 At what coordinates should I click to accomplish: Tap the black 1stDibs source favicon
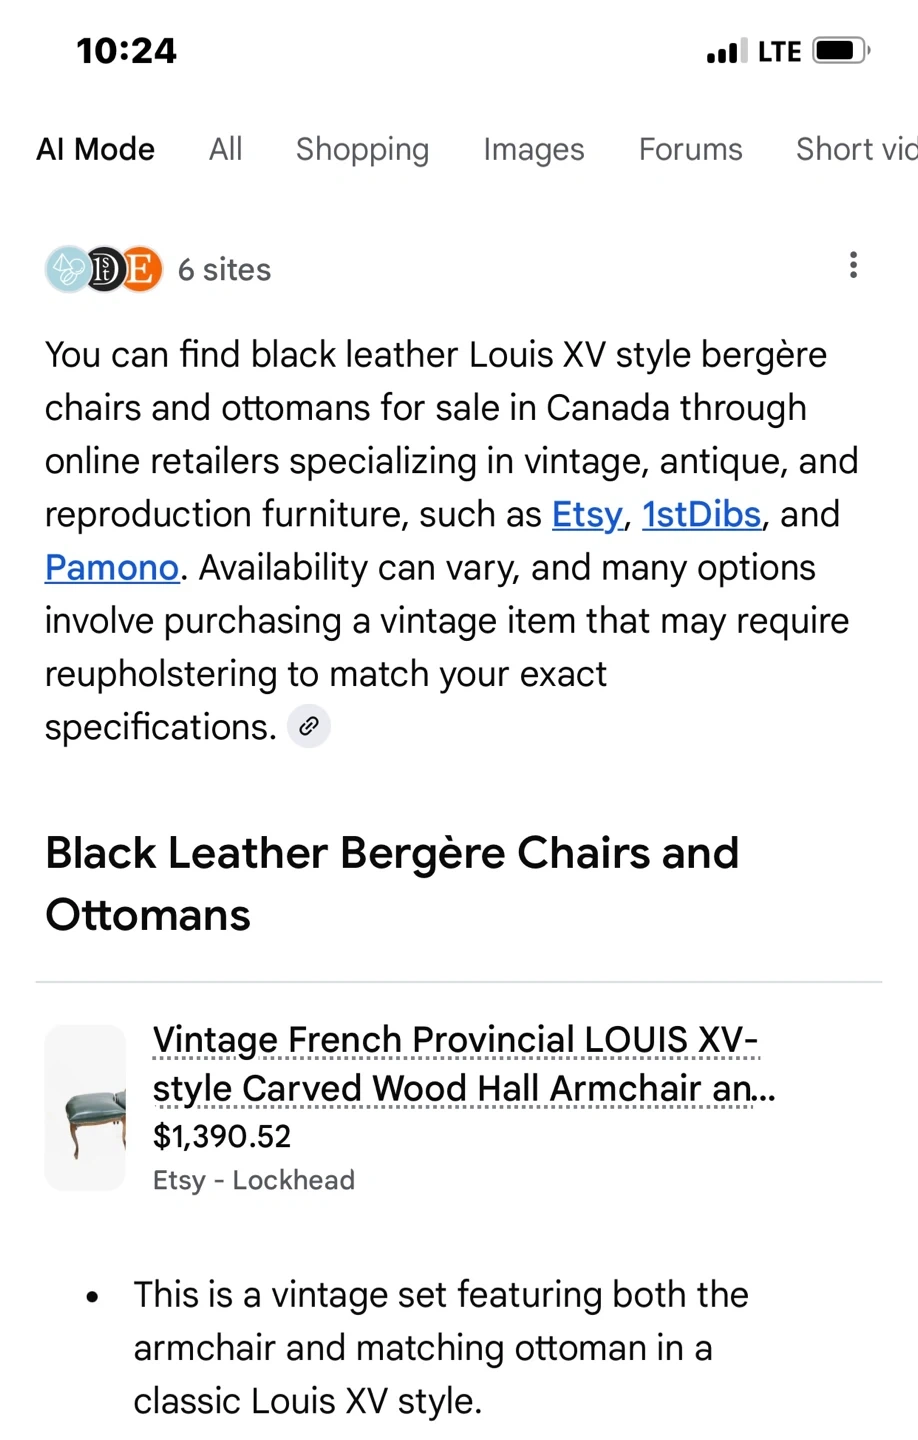[x=105, y=269]
